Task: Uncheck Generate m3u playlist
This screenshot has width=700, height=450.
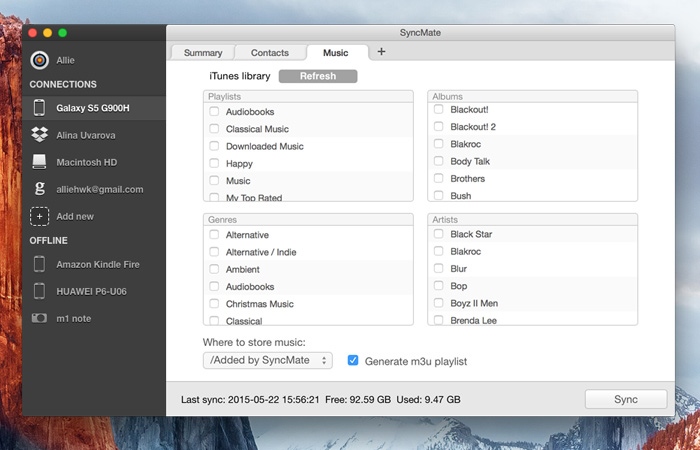Action: (353, 360)
